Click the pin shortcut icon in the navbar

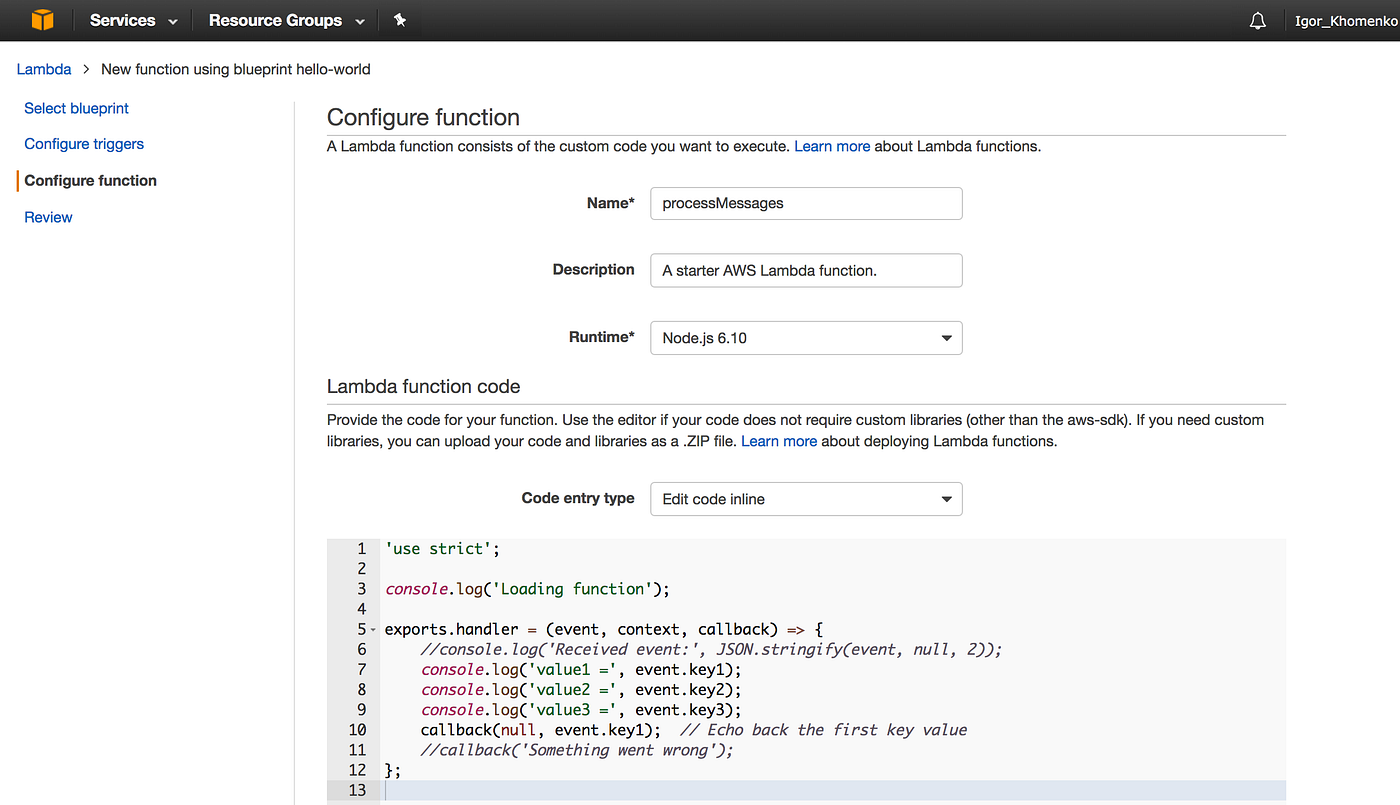coord(400,19)
